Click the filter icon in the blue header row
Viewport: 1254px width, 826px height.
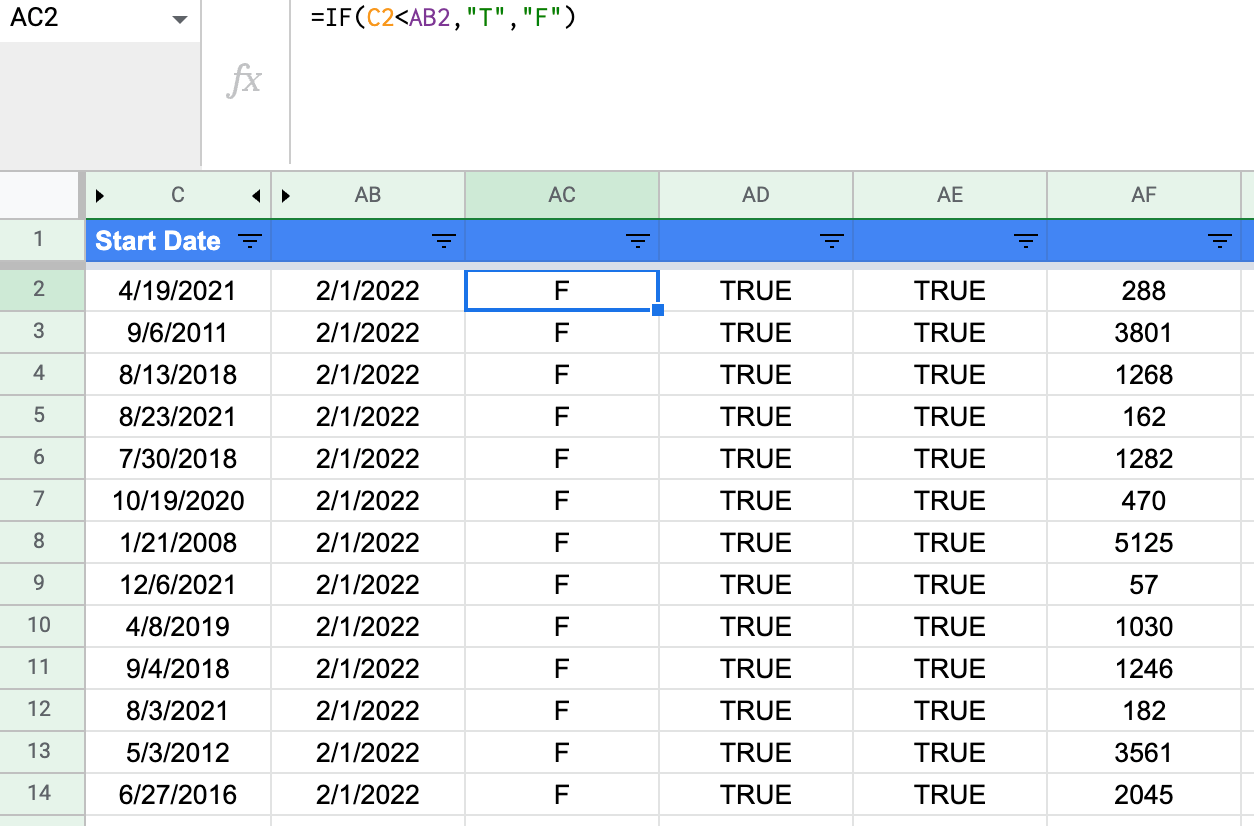point(250,241)
